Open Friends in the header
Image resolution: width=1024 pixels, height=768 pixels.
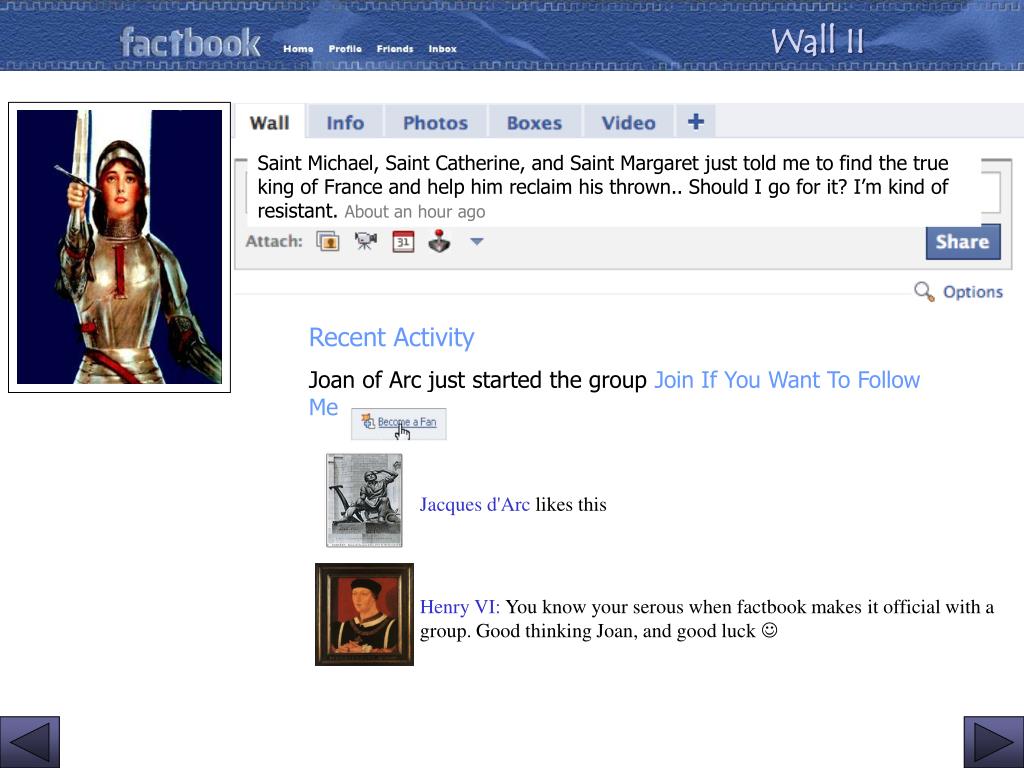395,49
